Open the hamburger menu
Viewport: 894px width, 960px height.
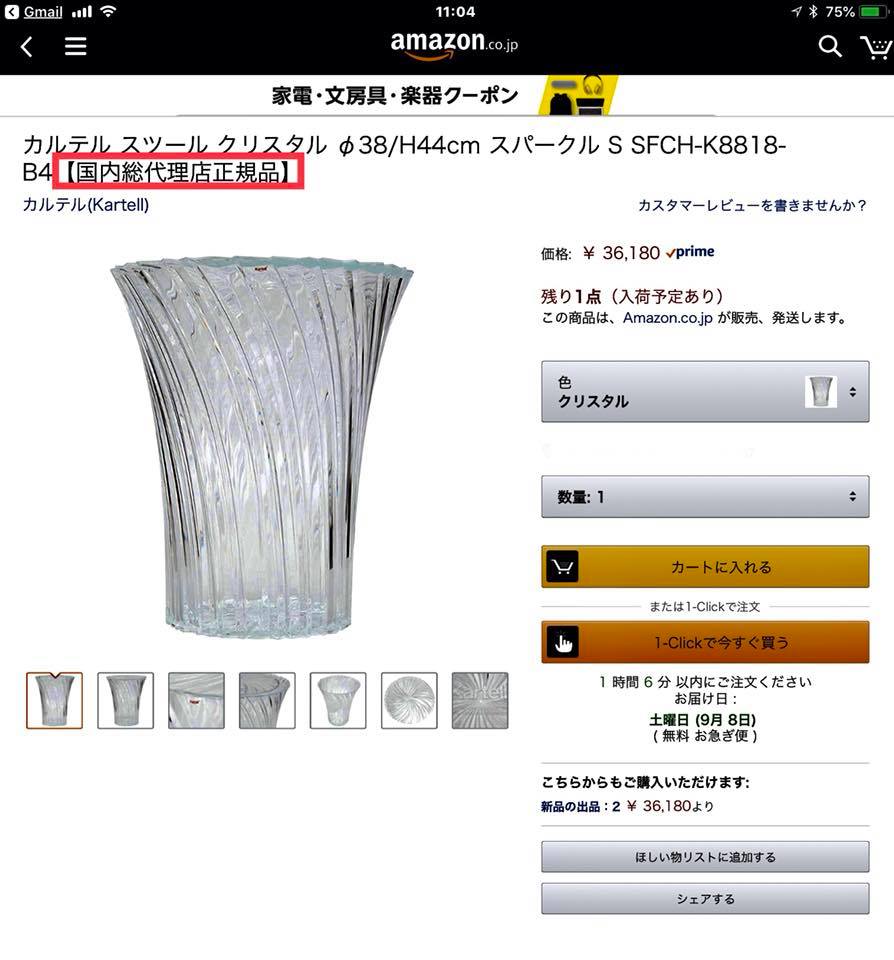[x=75, y=47]
